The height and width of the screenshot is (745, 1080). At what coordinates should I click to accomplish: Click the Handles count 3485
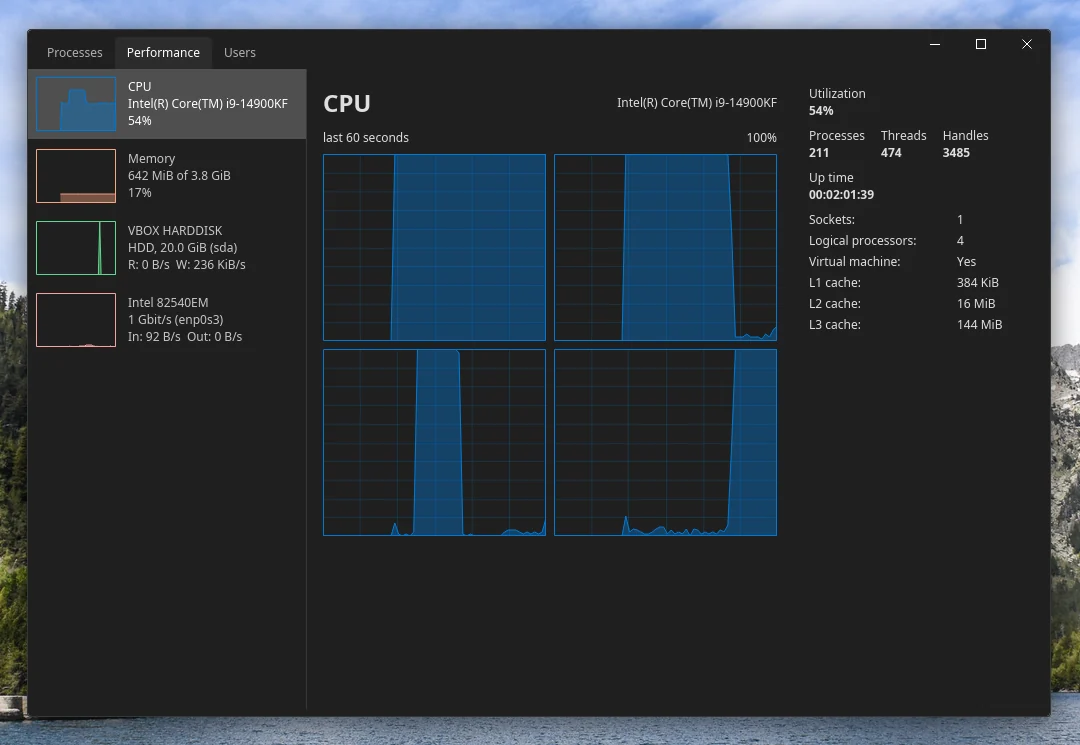[x=956, y=153]
